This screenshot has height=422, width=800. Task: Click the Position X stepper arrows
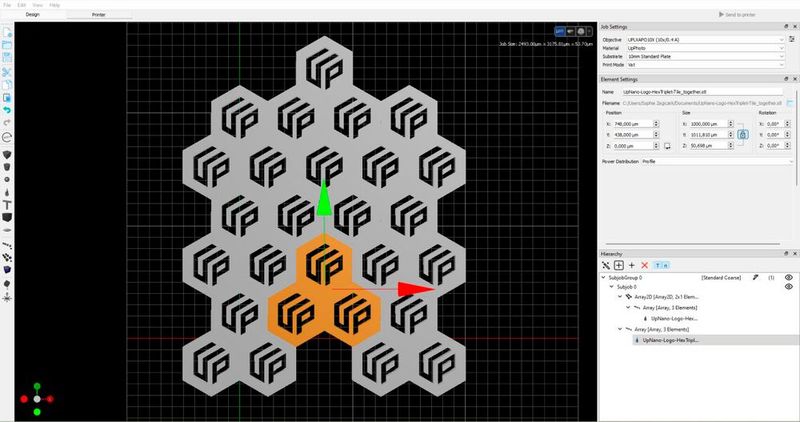tap(656, 123)
